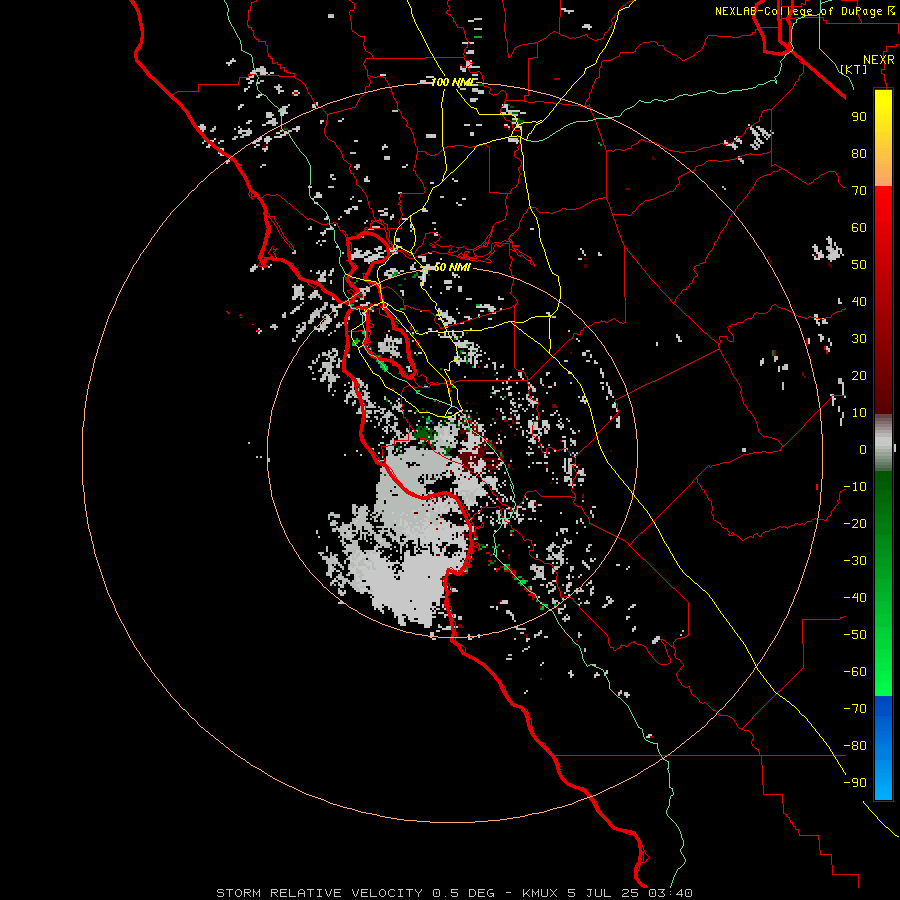The image size is (900, 900).
Task: Click the 'KMUX' radar site identifier
Action: 540,893
